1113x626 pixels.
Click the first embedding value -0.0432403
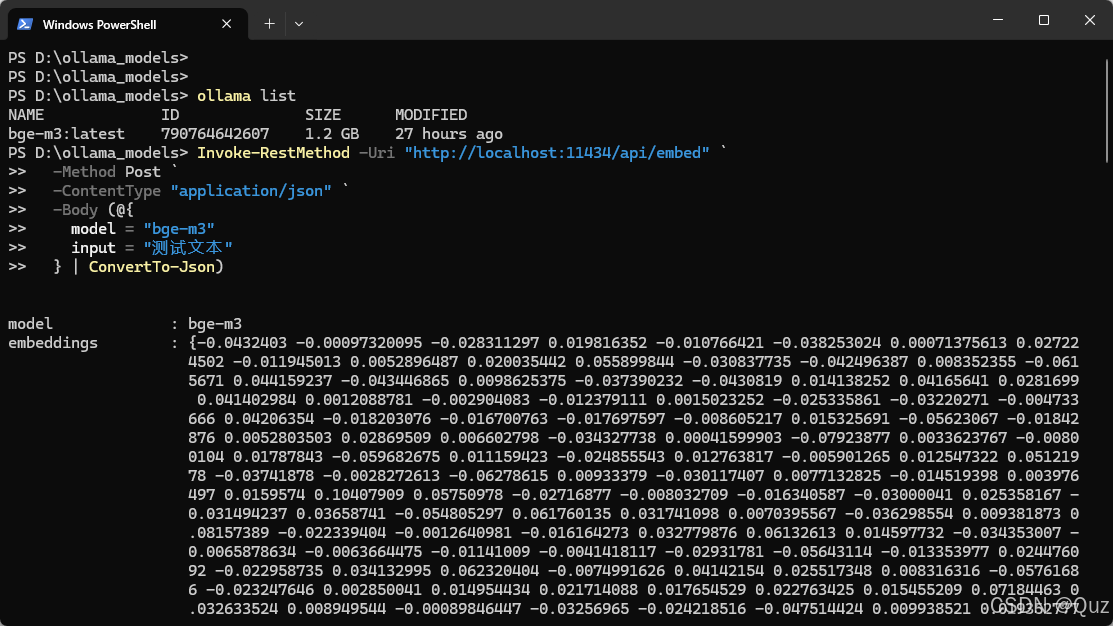coord(242,344)
